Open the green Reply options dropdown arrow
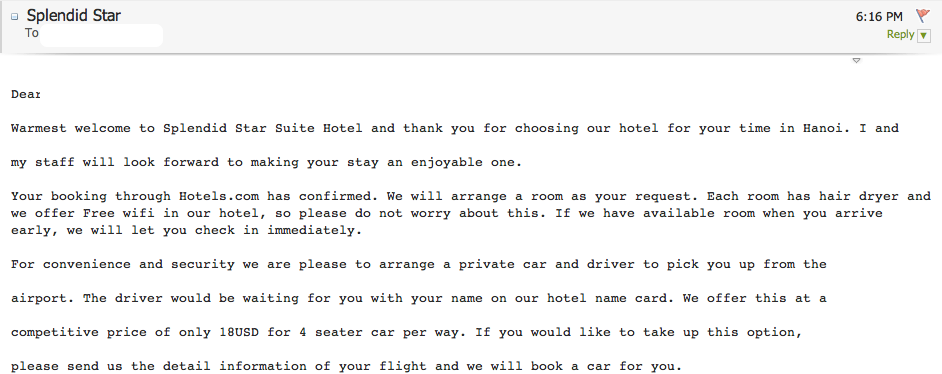The height and width of the screenshot is (374, 942). (x=923, y=35)
